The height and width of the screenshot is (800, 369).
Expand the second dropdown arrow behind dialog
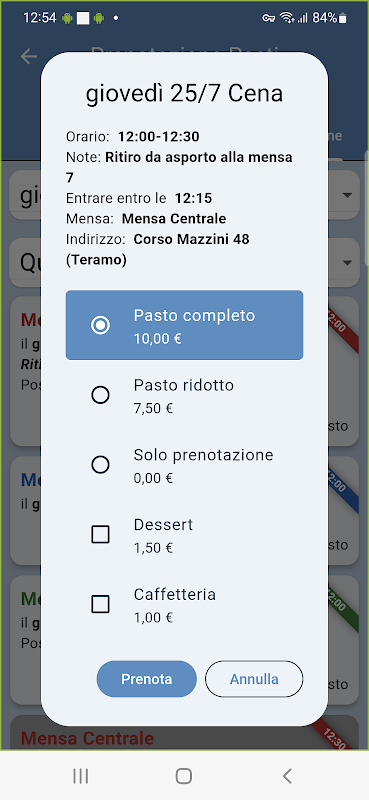coord(348,263)
